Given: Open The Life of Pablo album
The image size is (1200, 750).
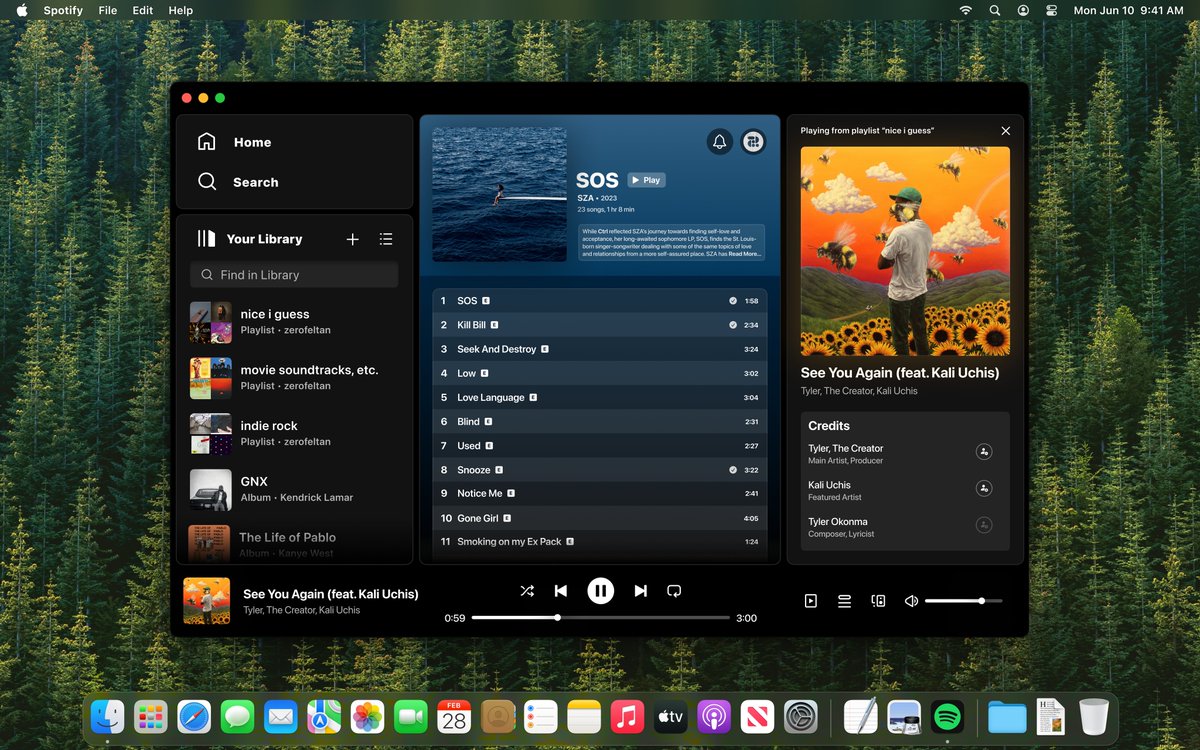Looking at the screenshot, I should 294,543.
